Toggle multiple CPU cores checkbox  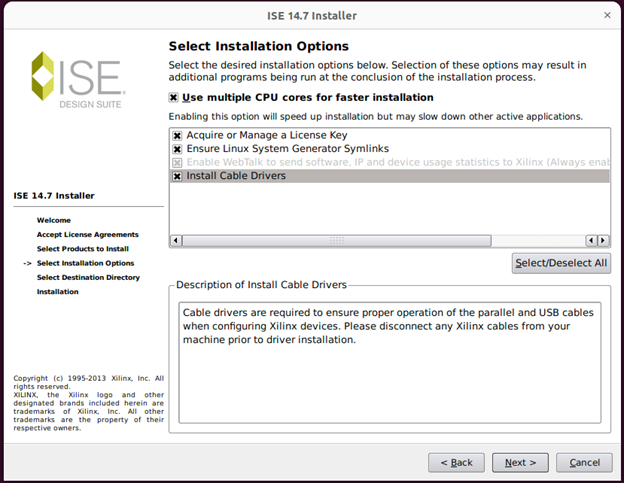[174, 97]
